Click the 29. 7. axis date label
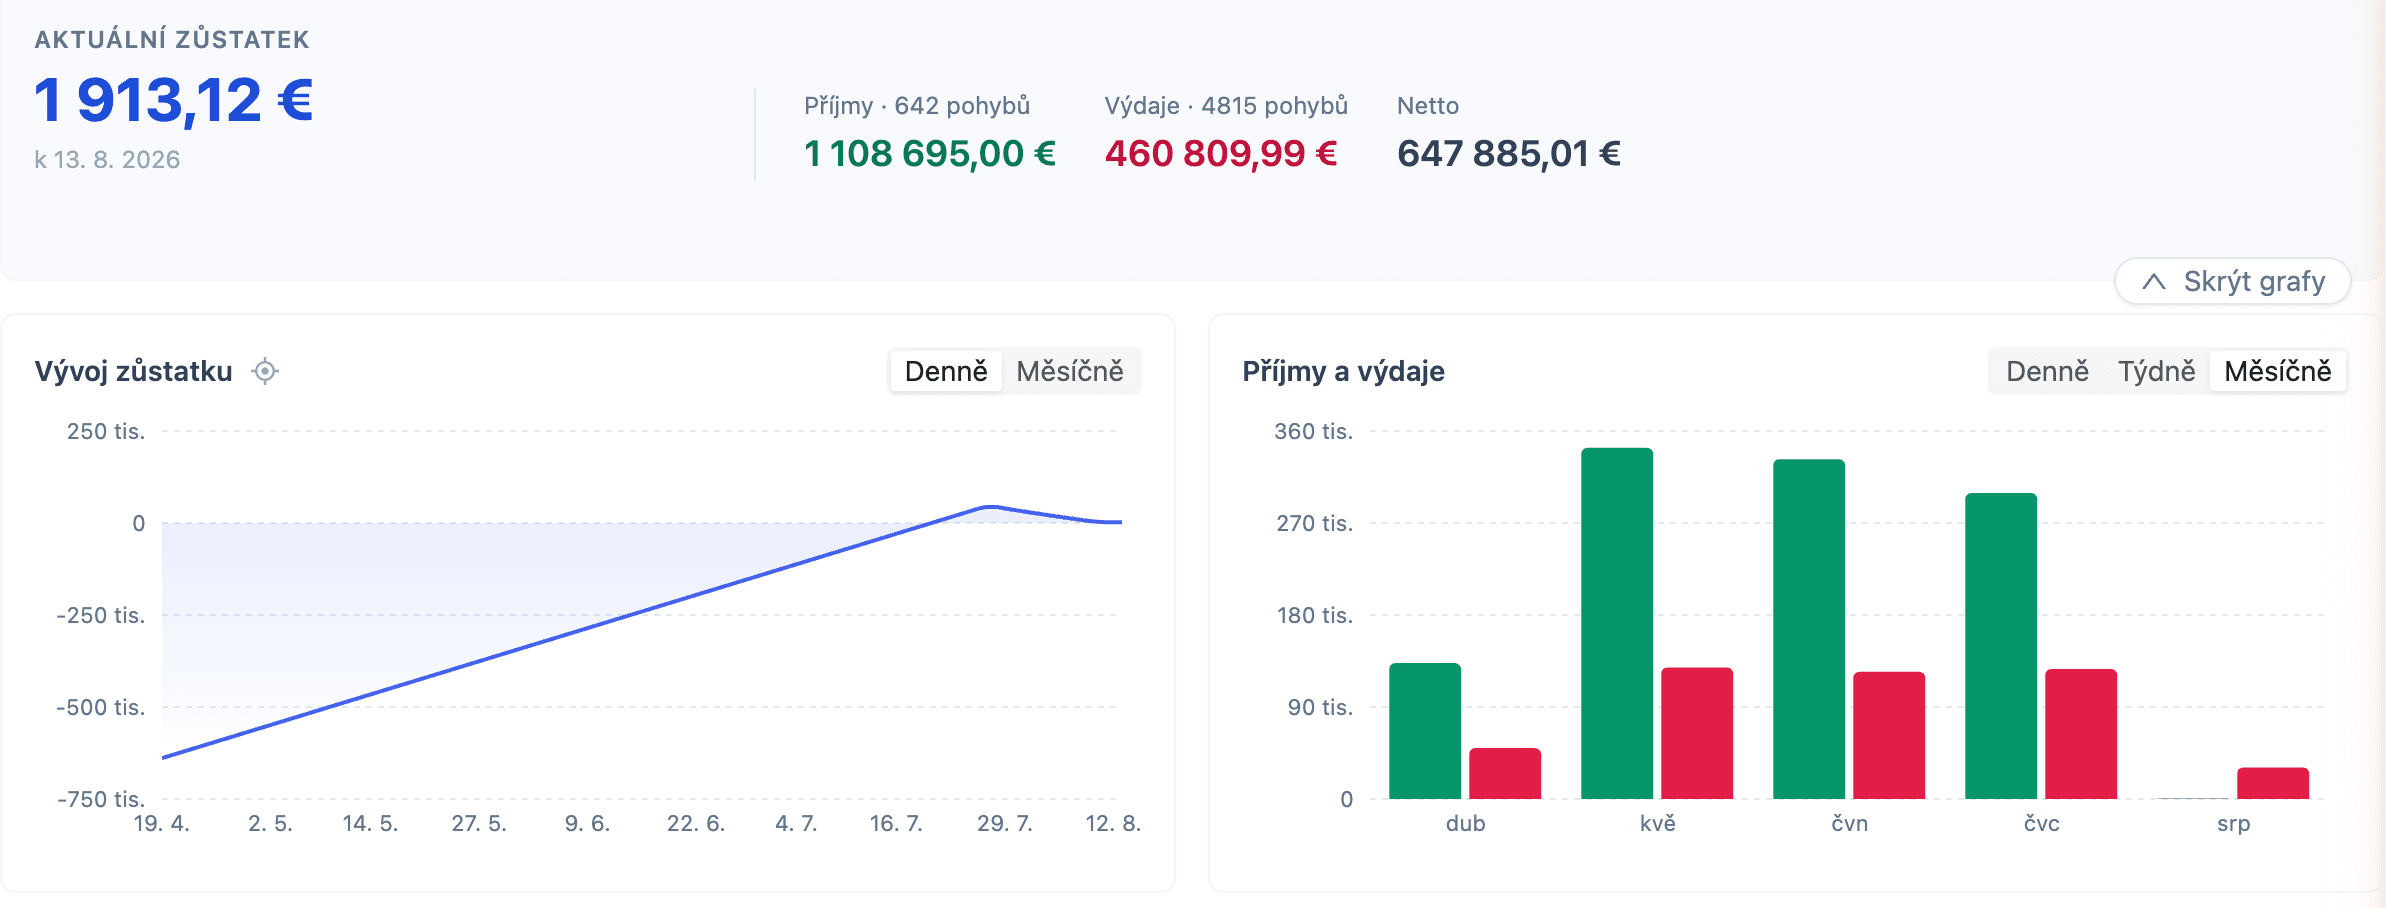Screen dimensions: 2386x908 [1005, 824]
